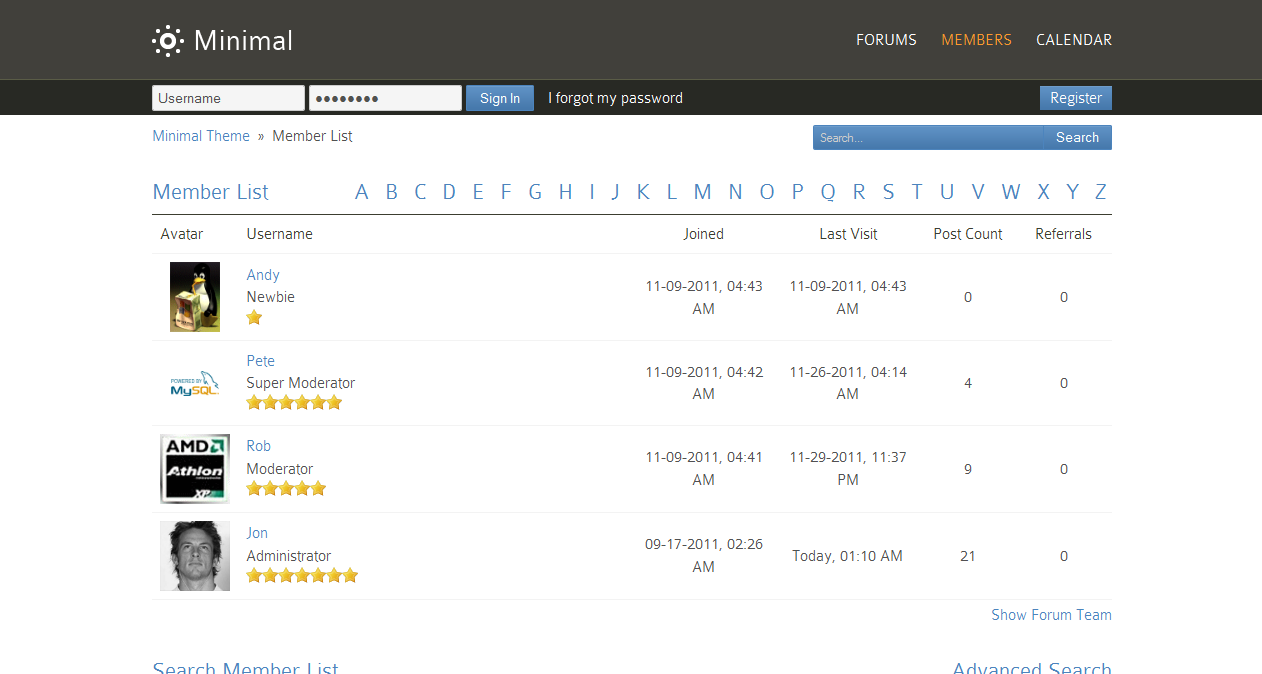Open Jon's portrait photo avatar
This screenshot has height=674, width=1262.
(195, 556)
